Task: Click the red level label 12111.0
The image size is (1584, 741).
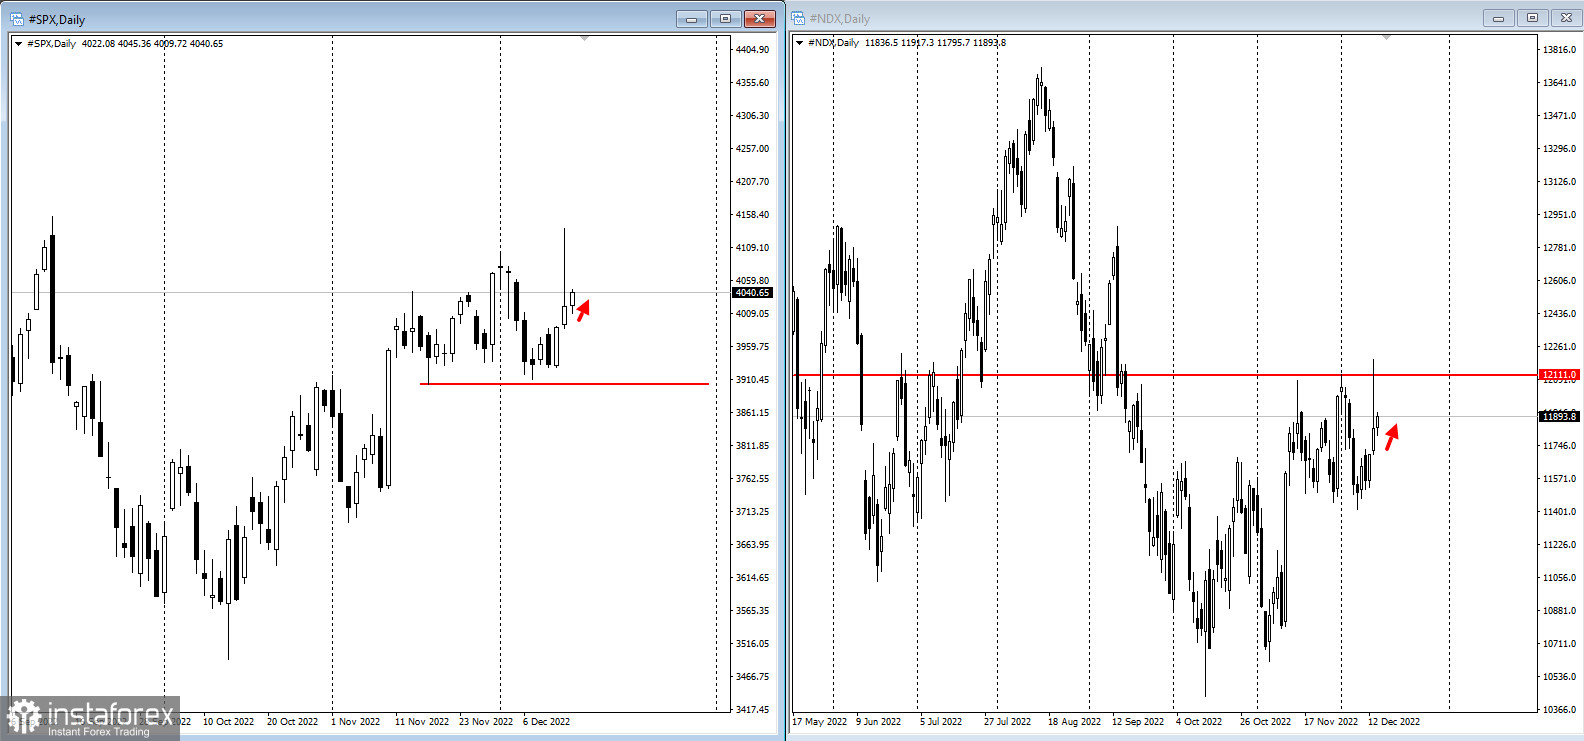Action: tap(1559, 375)
